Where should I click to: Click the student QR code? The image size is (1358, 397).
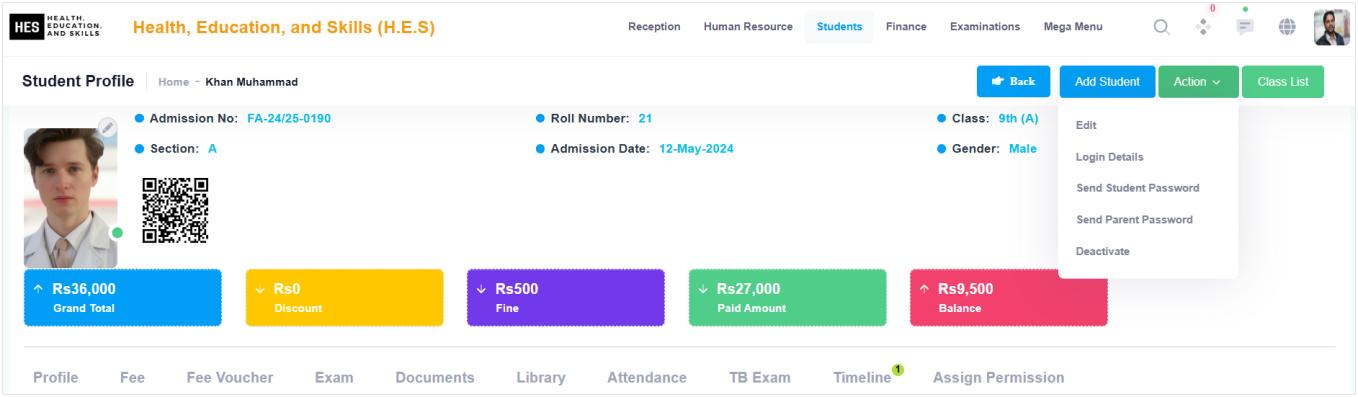click(175, 210)
